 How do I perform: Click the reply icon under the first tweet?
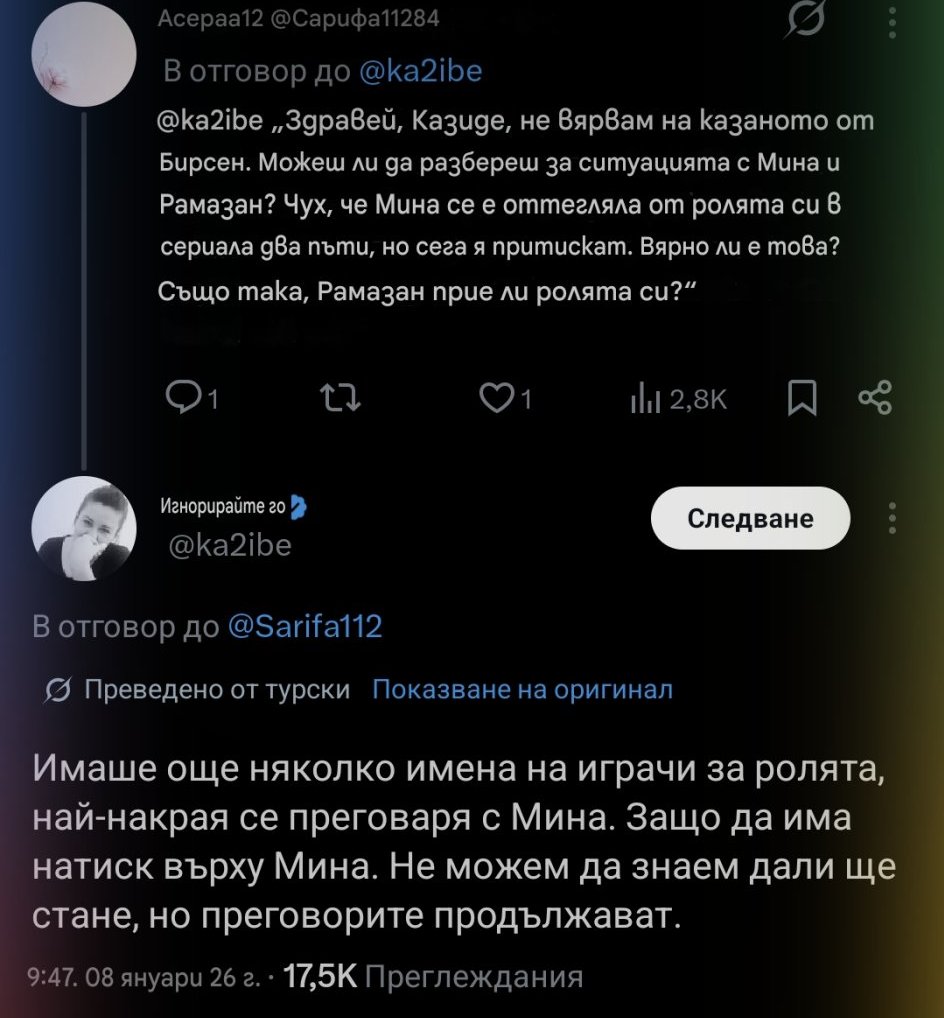(183, 400)
